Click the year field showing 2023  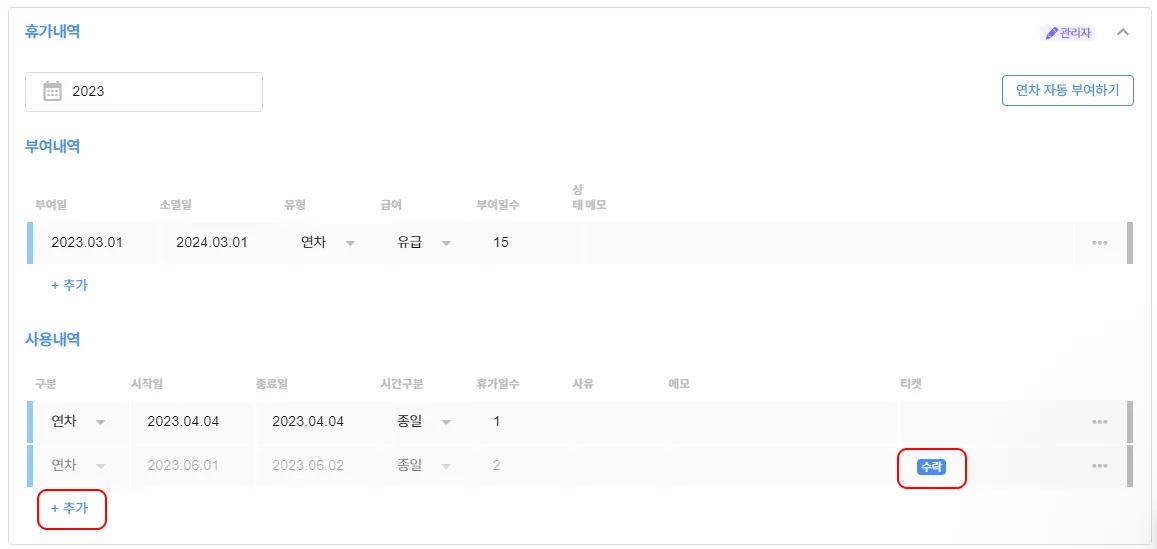[x=144, y=92]
